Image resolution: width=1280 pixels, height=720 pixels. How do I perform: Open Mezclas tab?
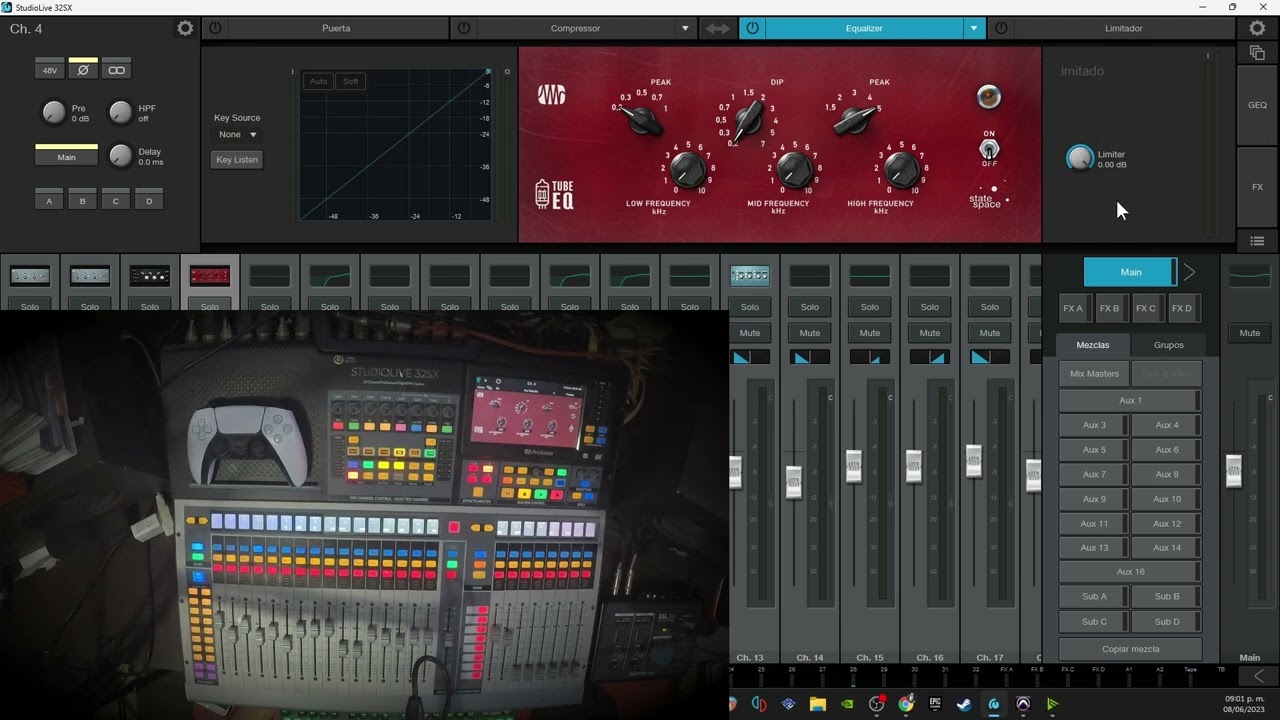[1092, 345]
